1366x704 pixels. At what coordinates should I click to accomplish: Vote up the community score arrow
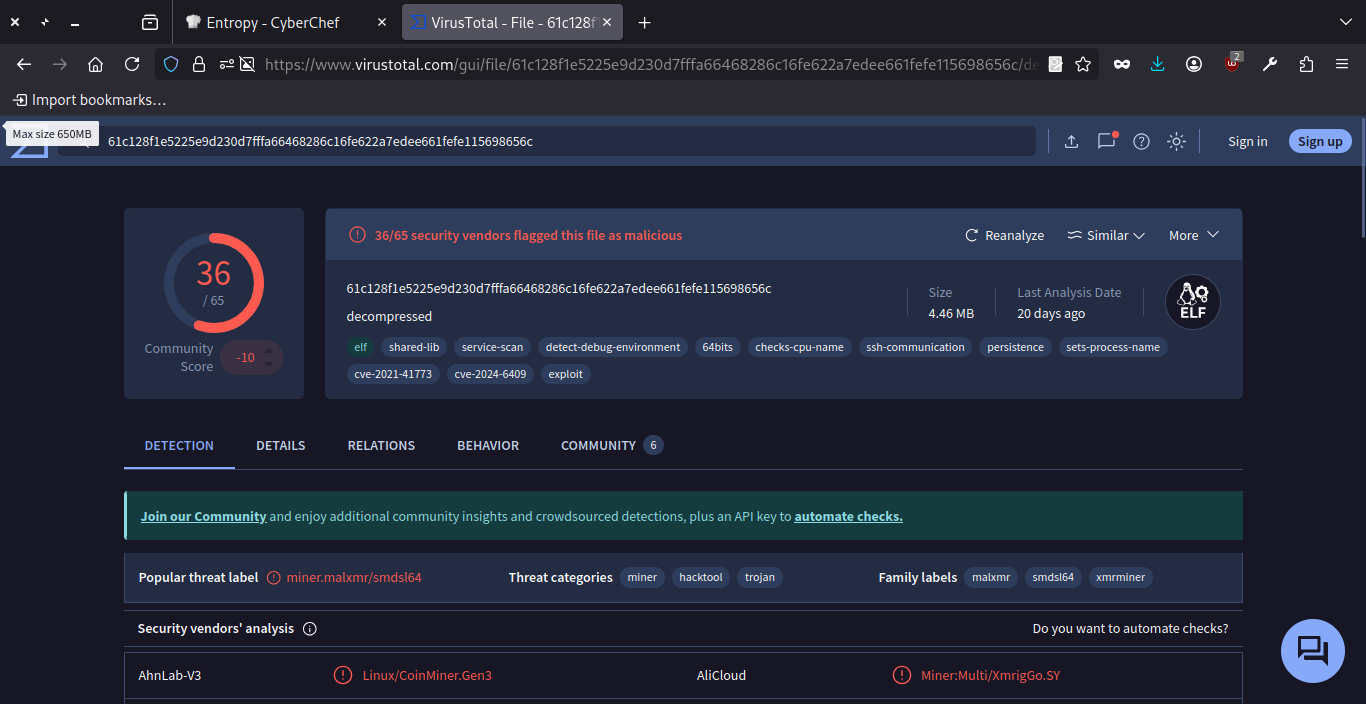click(269, 351)
